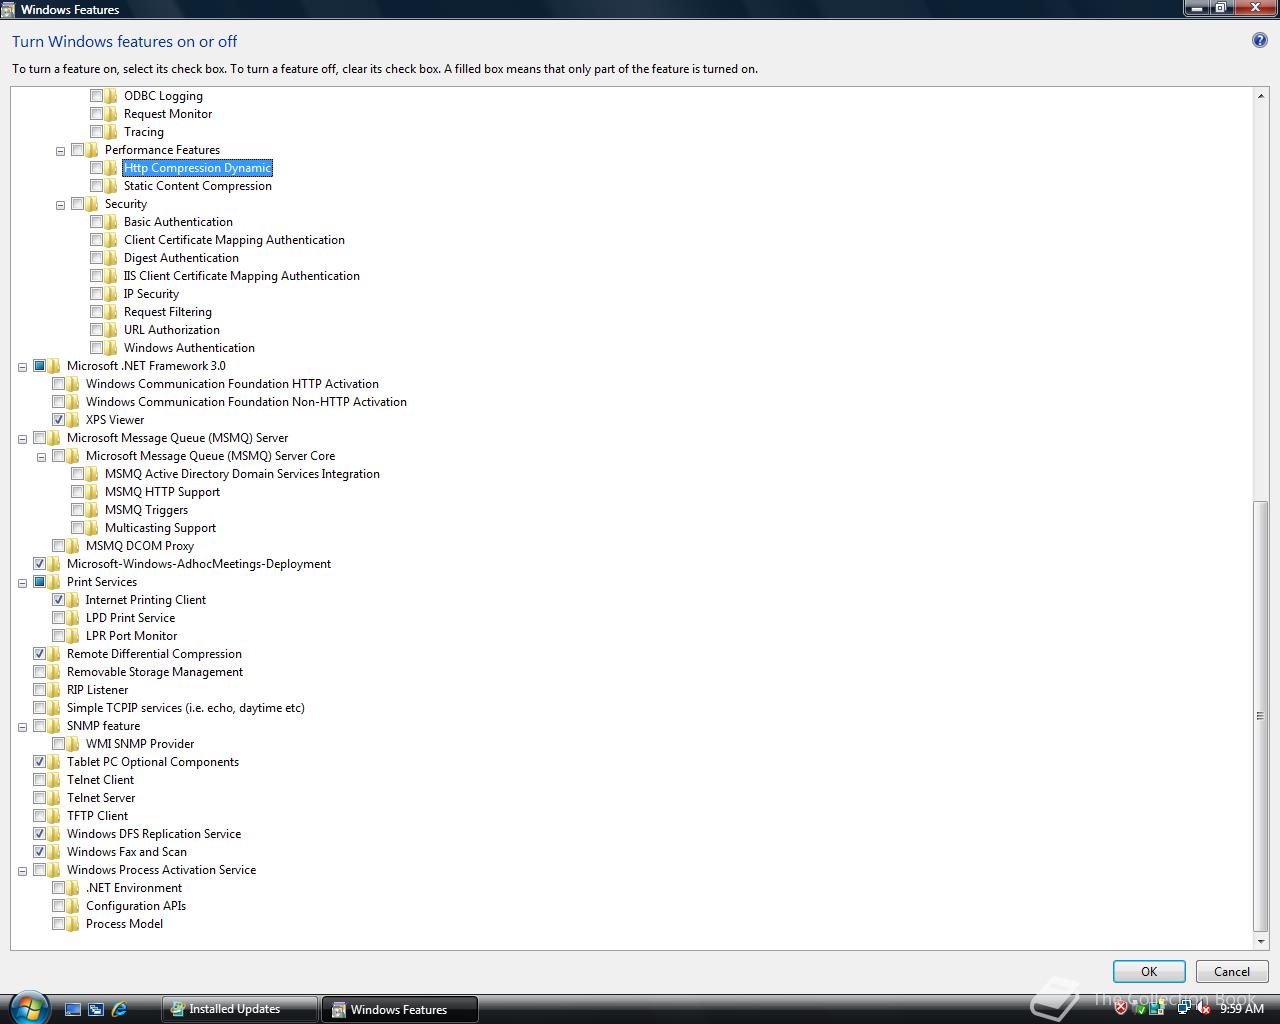The height and width of the screenshot is (1024, 1280).
Task: Click folder icon beside WMI SNMP Provider
Action: [x=73, y=744]
